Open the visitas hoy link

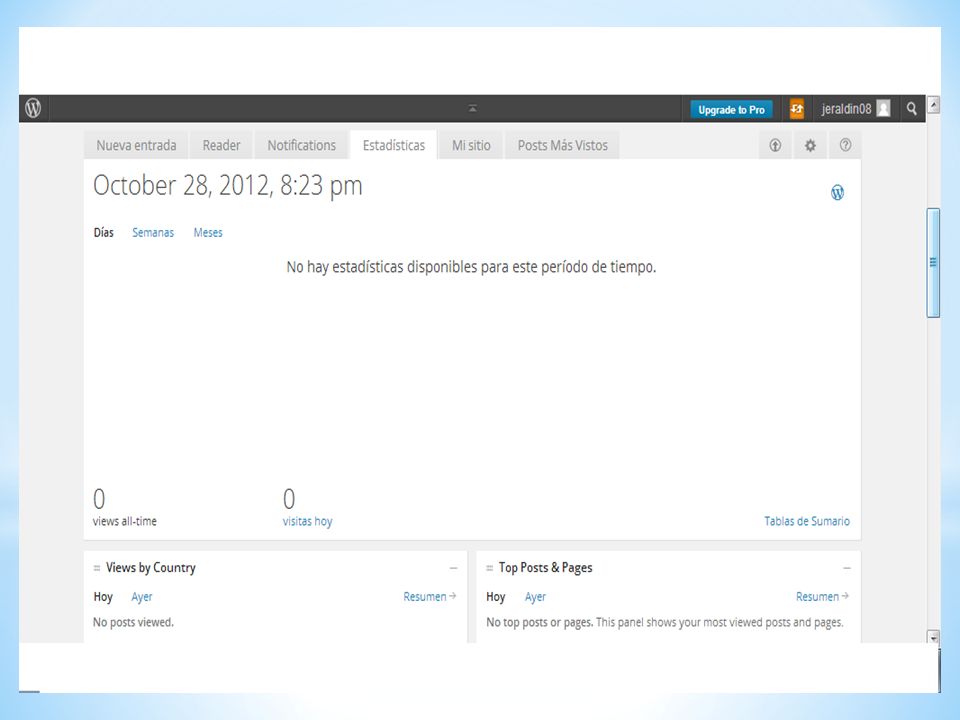[307, 521]
